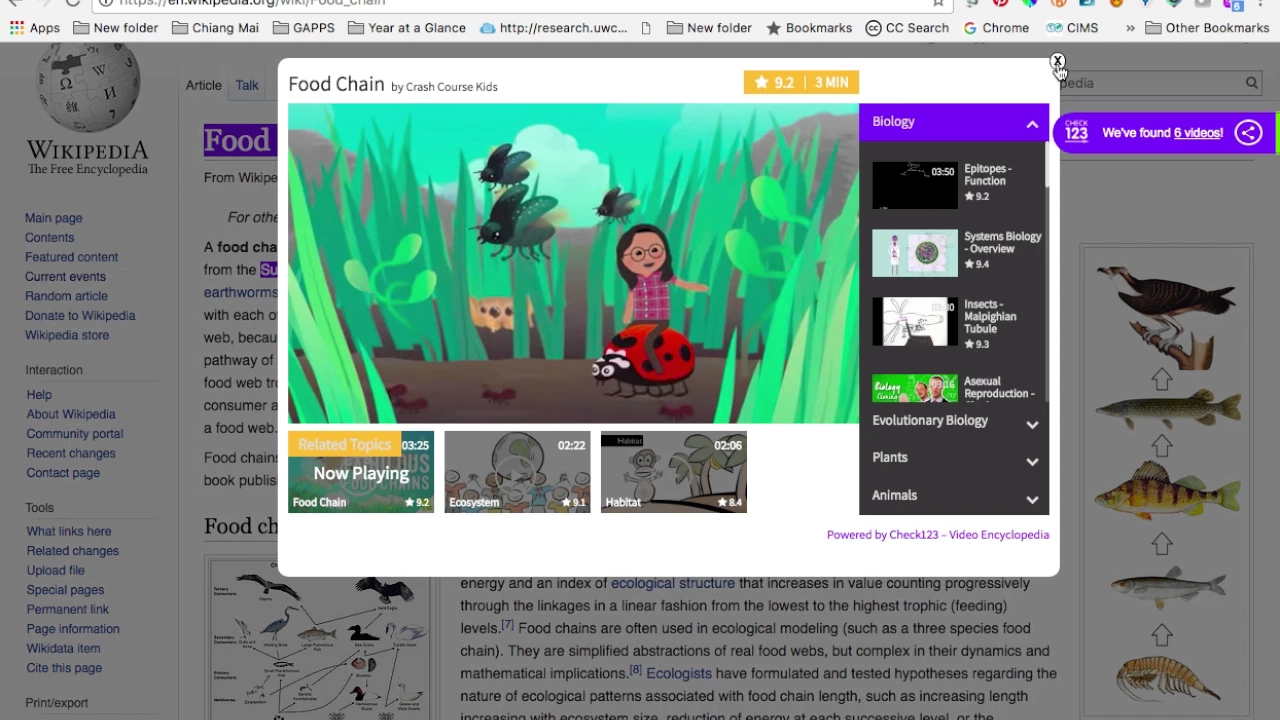This screenshot has width=1280, height=720.
Task: Open the Upload file link
Action: 56,571
